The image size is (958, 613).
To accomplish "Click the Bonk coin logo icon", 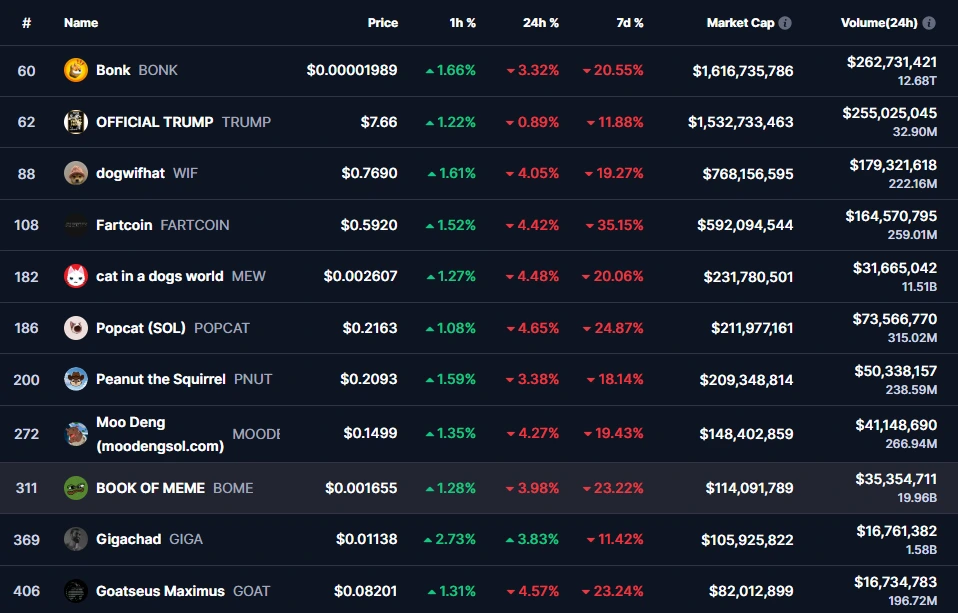I will [x=76, y=70].
